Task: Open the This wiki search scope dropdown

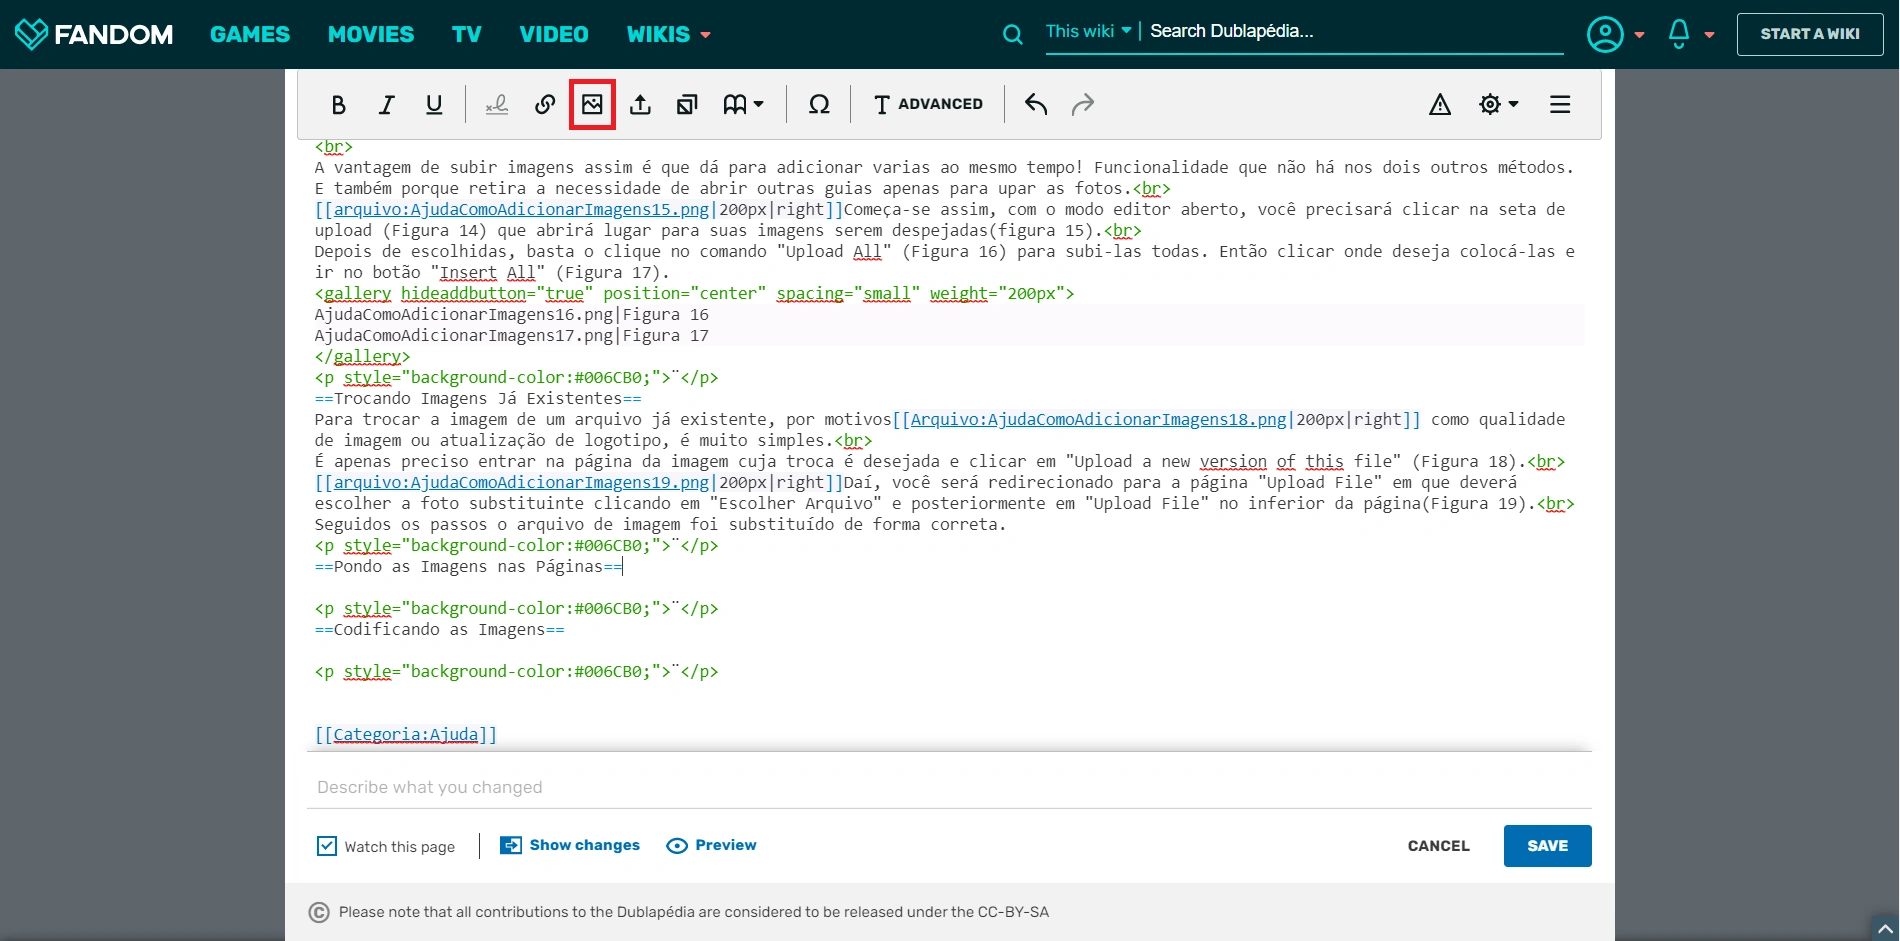Action: click(1088, 31)
